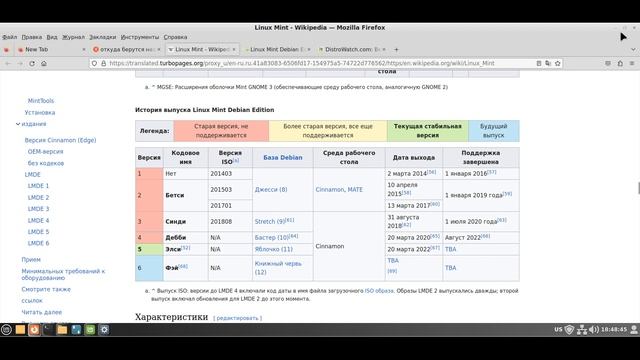Collapse the издания section in sidebar
Image resolution: width=640 pixels, height=360 pixels.
point(18,124)
